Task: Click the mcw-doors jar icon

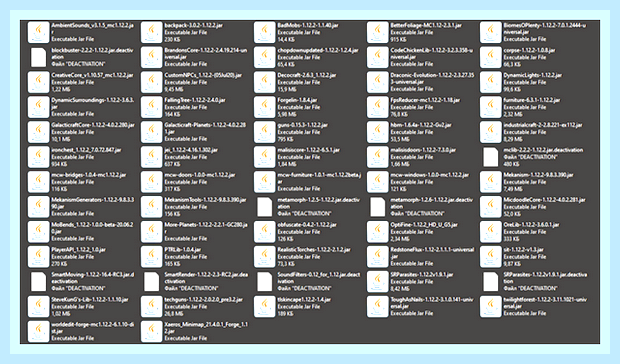Action: point(151,182)
